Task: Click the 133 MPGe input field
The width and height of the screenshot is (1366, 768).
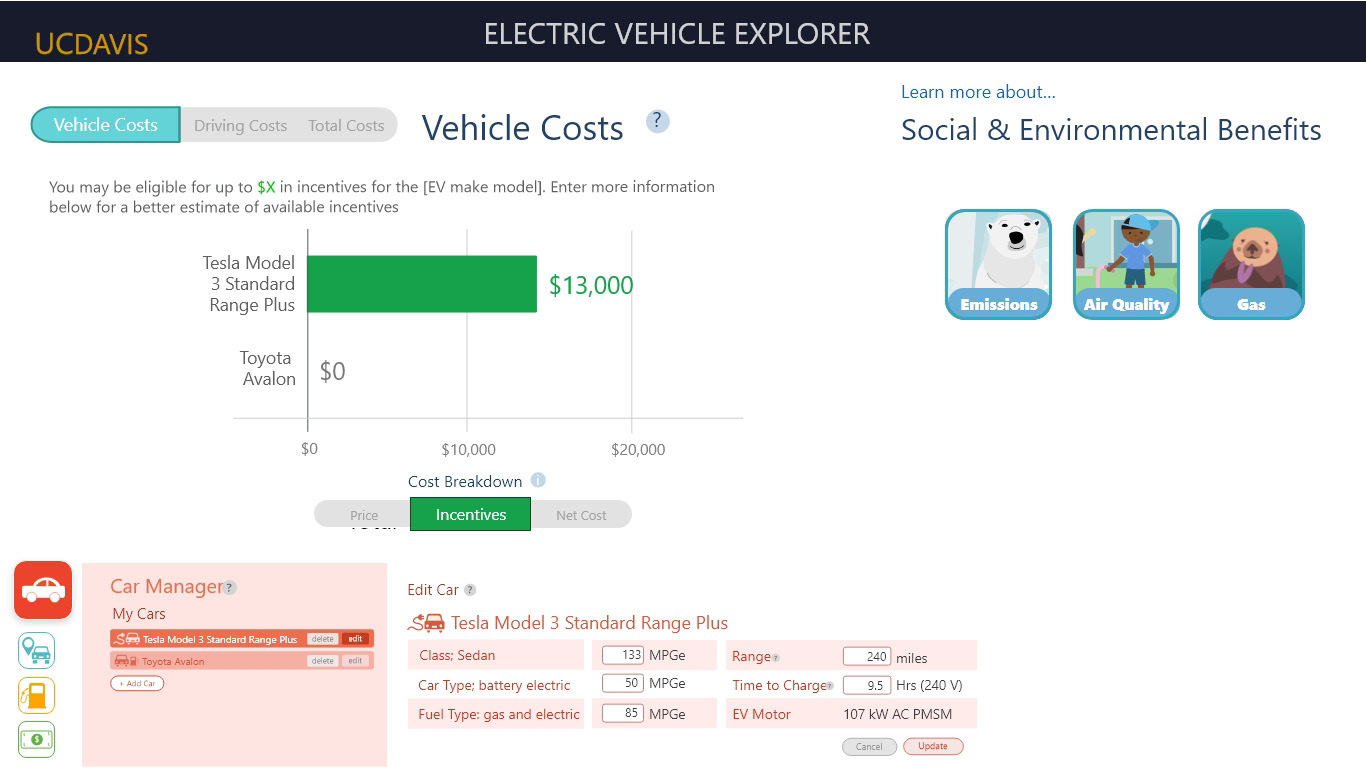Action: pos(623,655)
